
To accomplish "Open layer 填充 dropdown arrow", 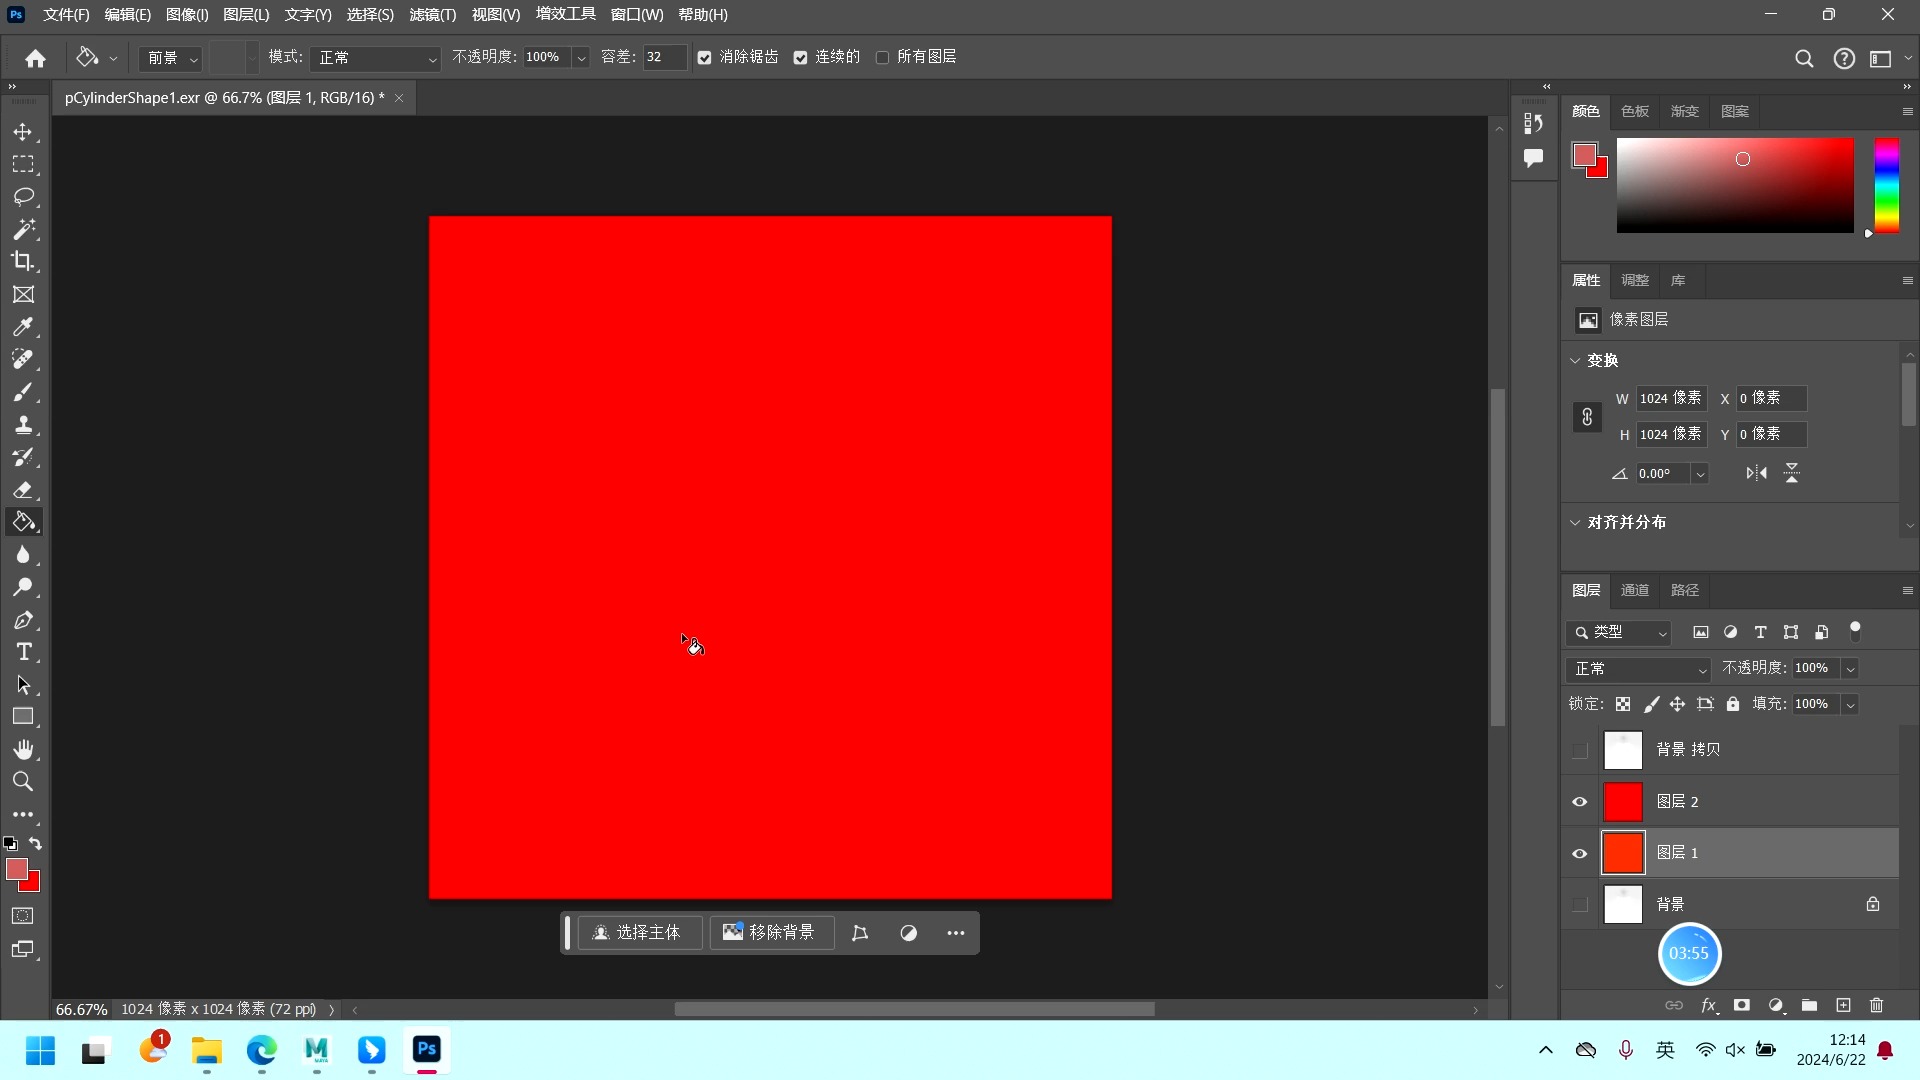I will pyautogui.click(x=1850, y=705).
